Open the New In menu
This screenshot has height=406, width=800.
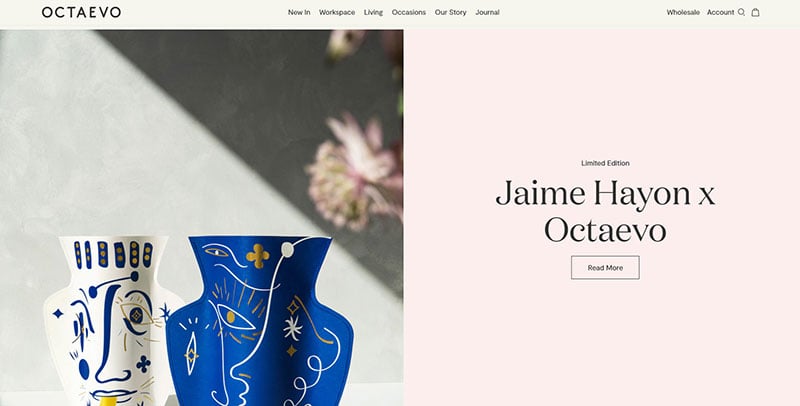[299, 12]
